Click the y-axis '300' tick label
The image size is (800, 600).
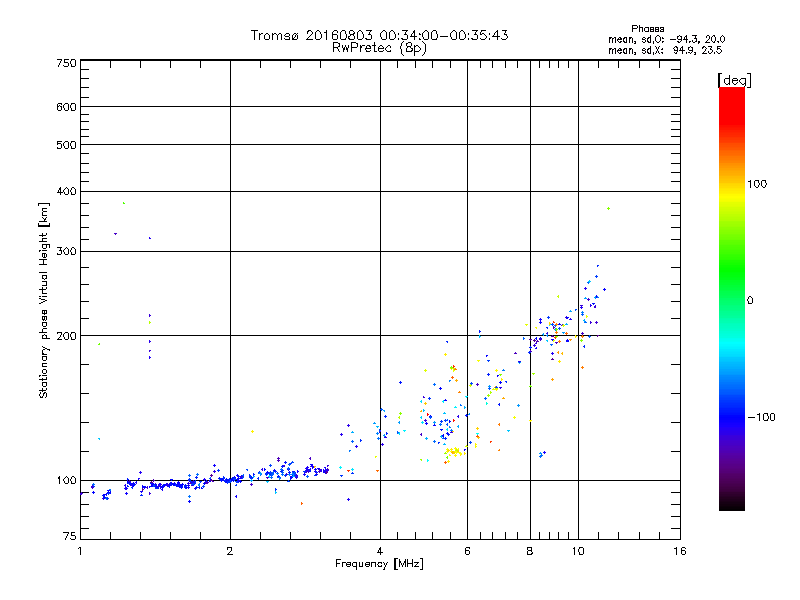click(x=66, y=252)
